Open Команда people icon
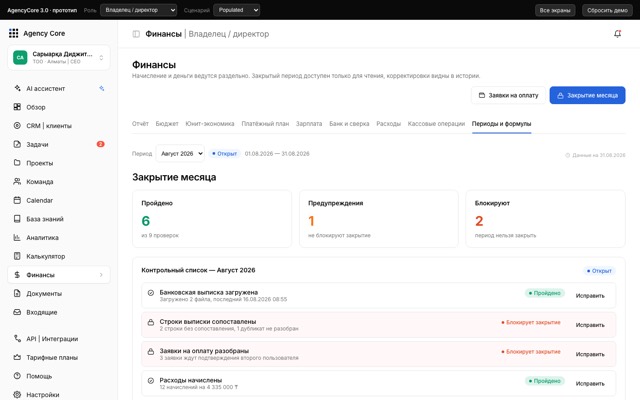The width and height of the screenshot is (640, 400). point(17,182)
